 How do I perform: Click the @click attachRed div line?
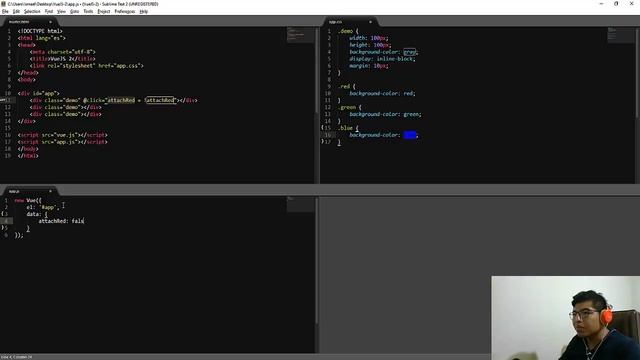pos(113,100)
